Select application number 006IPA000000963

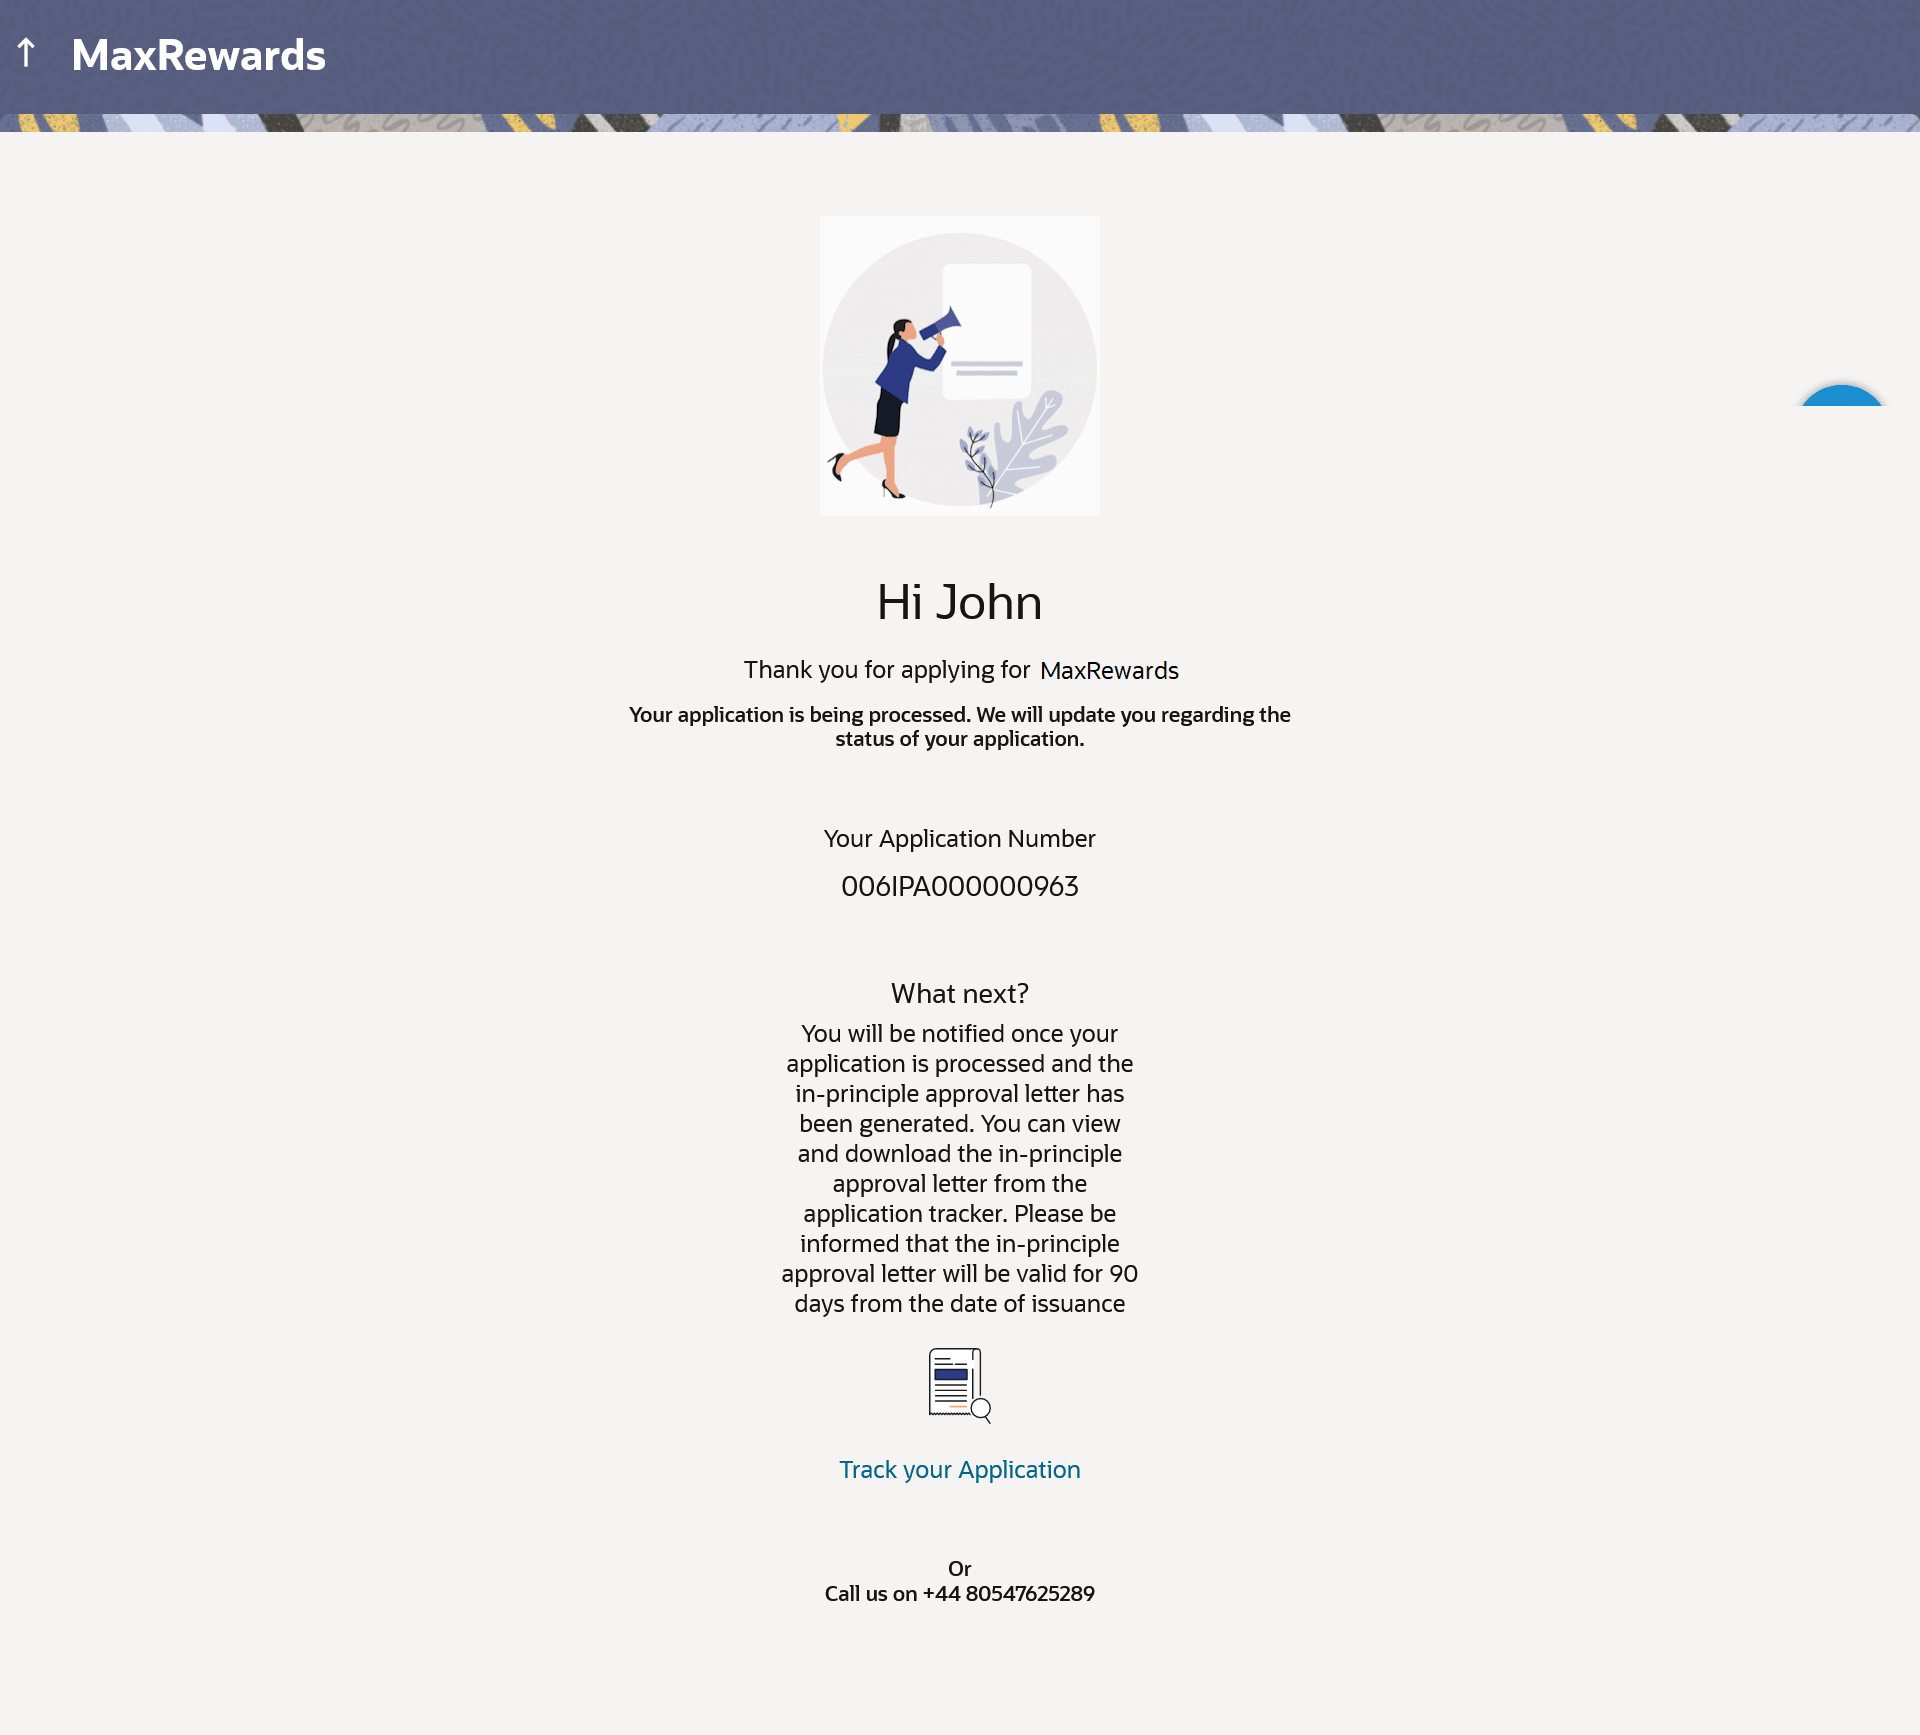959,886
